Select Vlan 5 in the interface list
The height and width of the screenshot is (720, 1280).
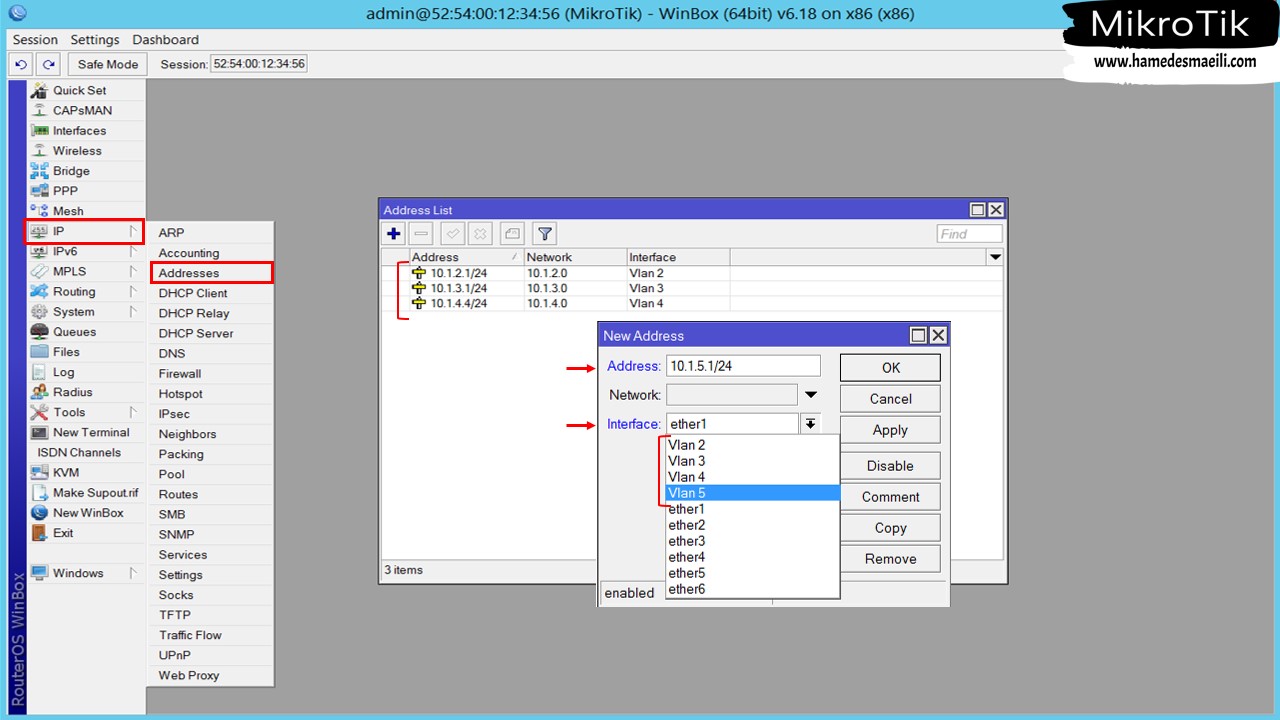(753, 493)
